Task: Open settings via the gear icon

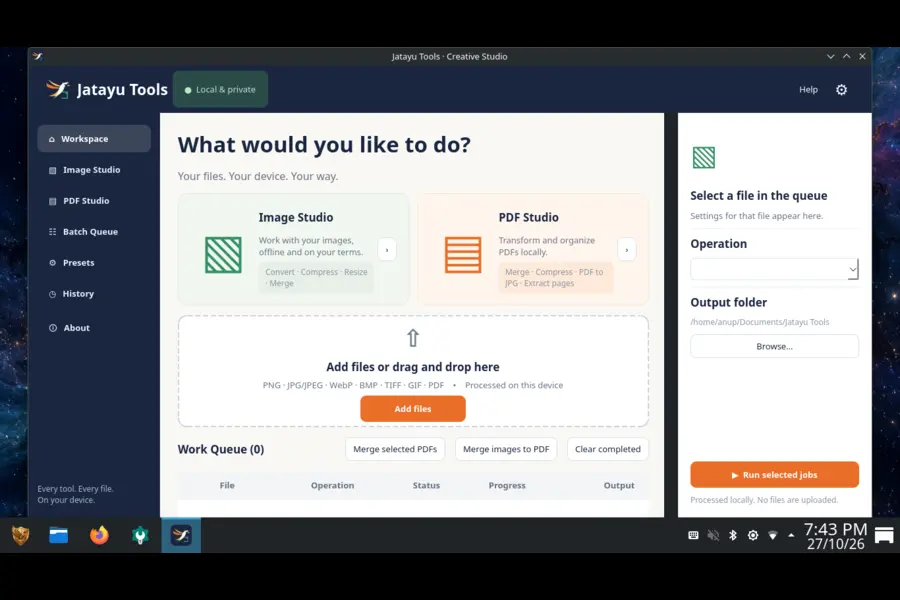Action: point(841,90)
